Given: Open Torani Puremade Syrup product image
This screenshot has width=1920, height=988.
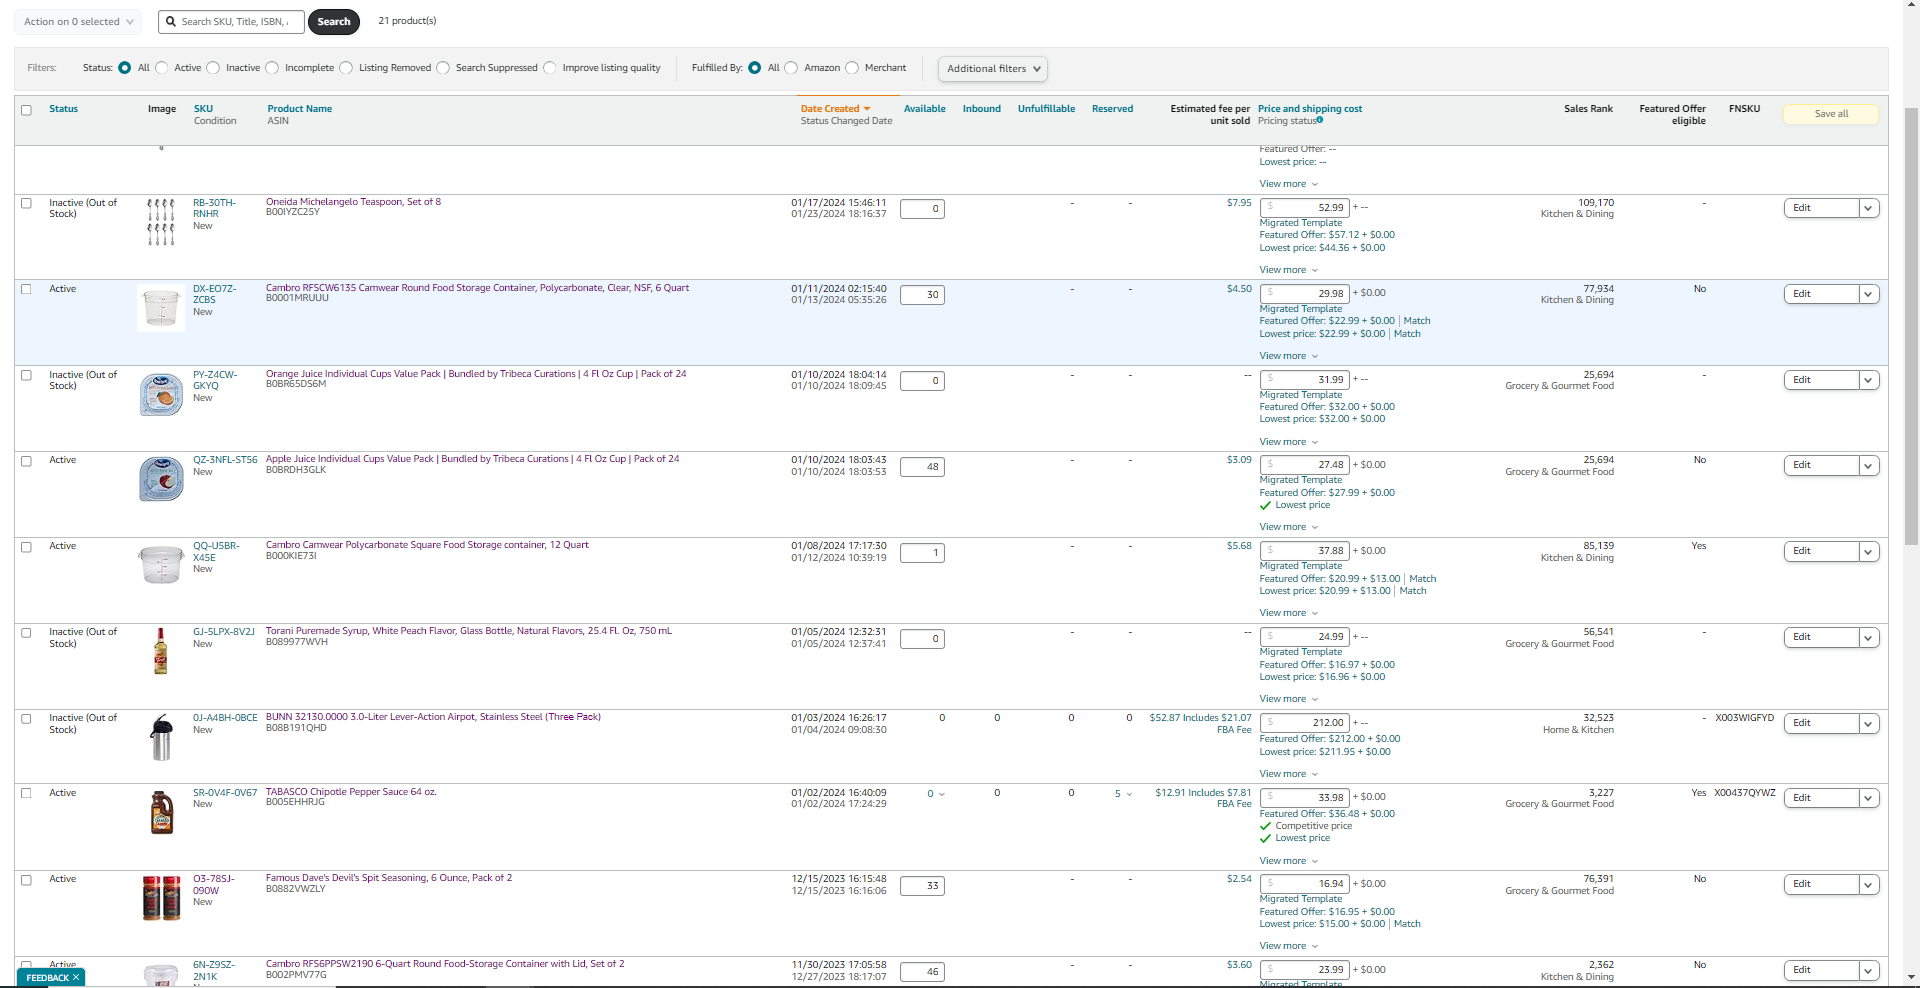Looking at the screenshot, I should (x=160, y=651).
